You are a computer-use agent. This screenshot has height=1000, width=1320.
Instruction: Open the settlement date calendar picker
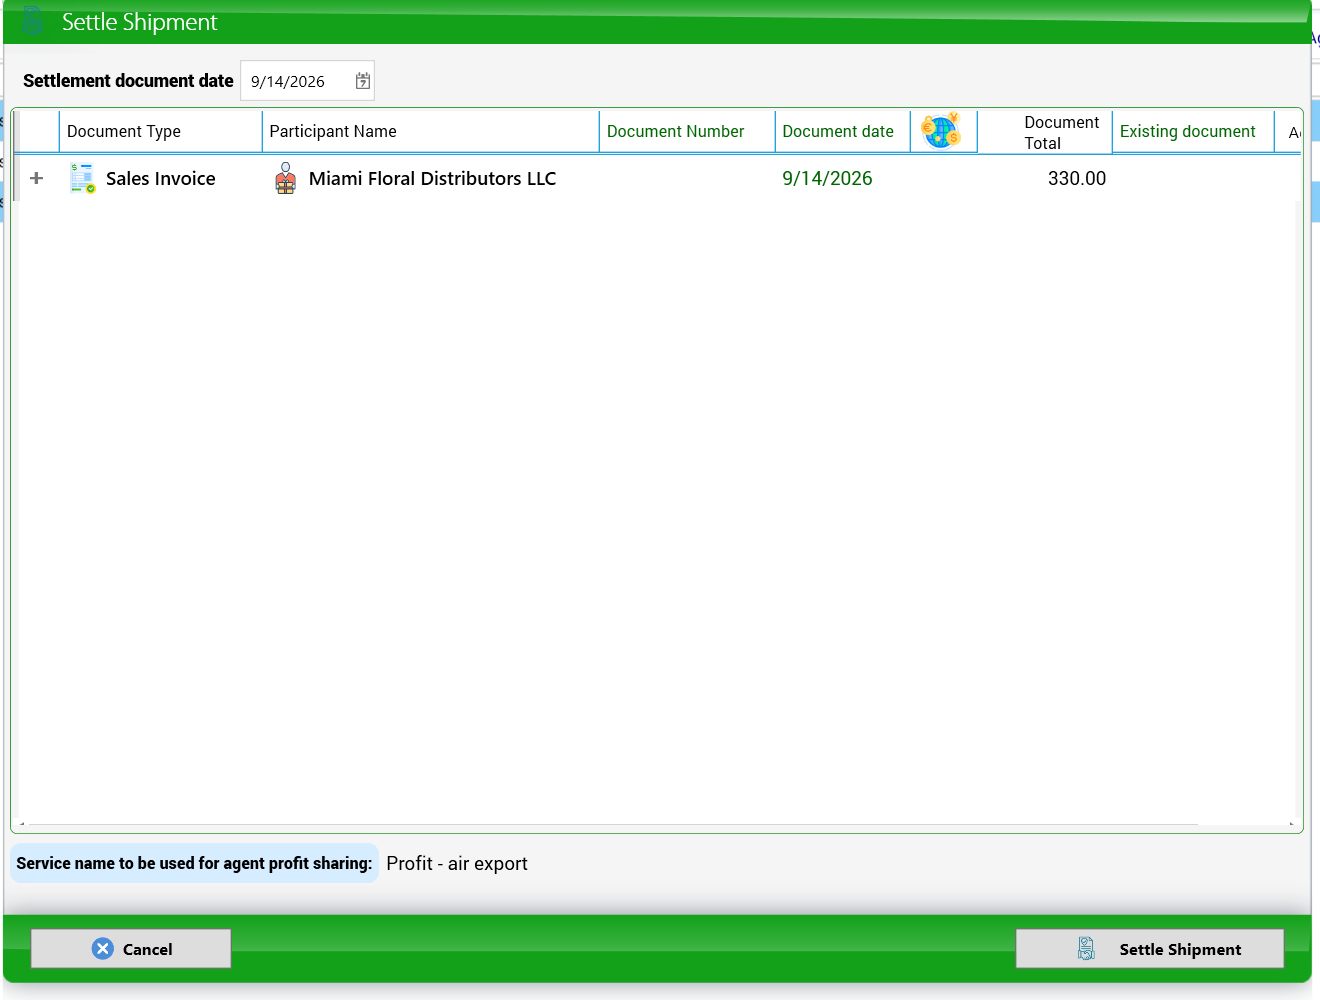pyautogui.click(x=363, y=81)
